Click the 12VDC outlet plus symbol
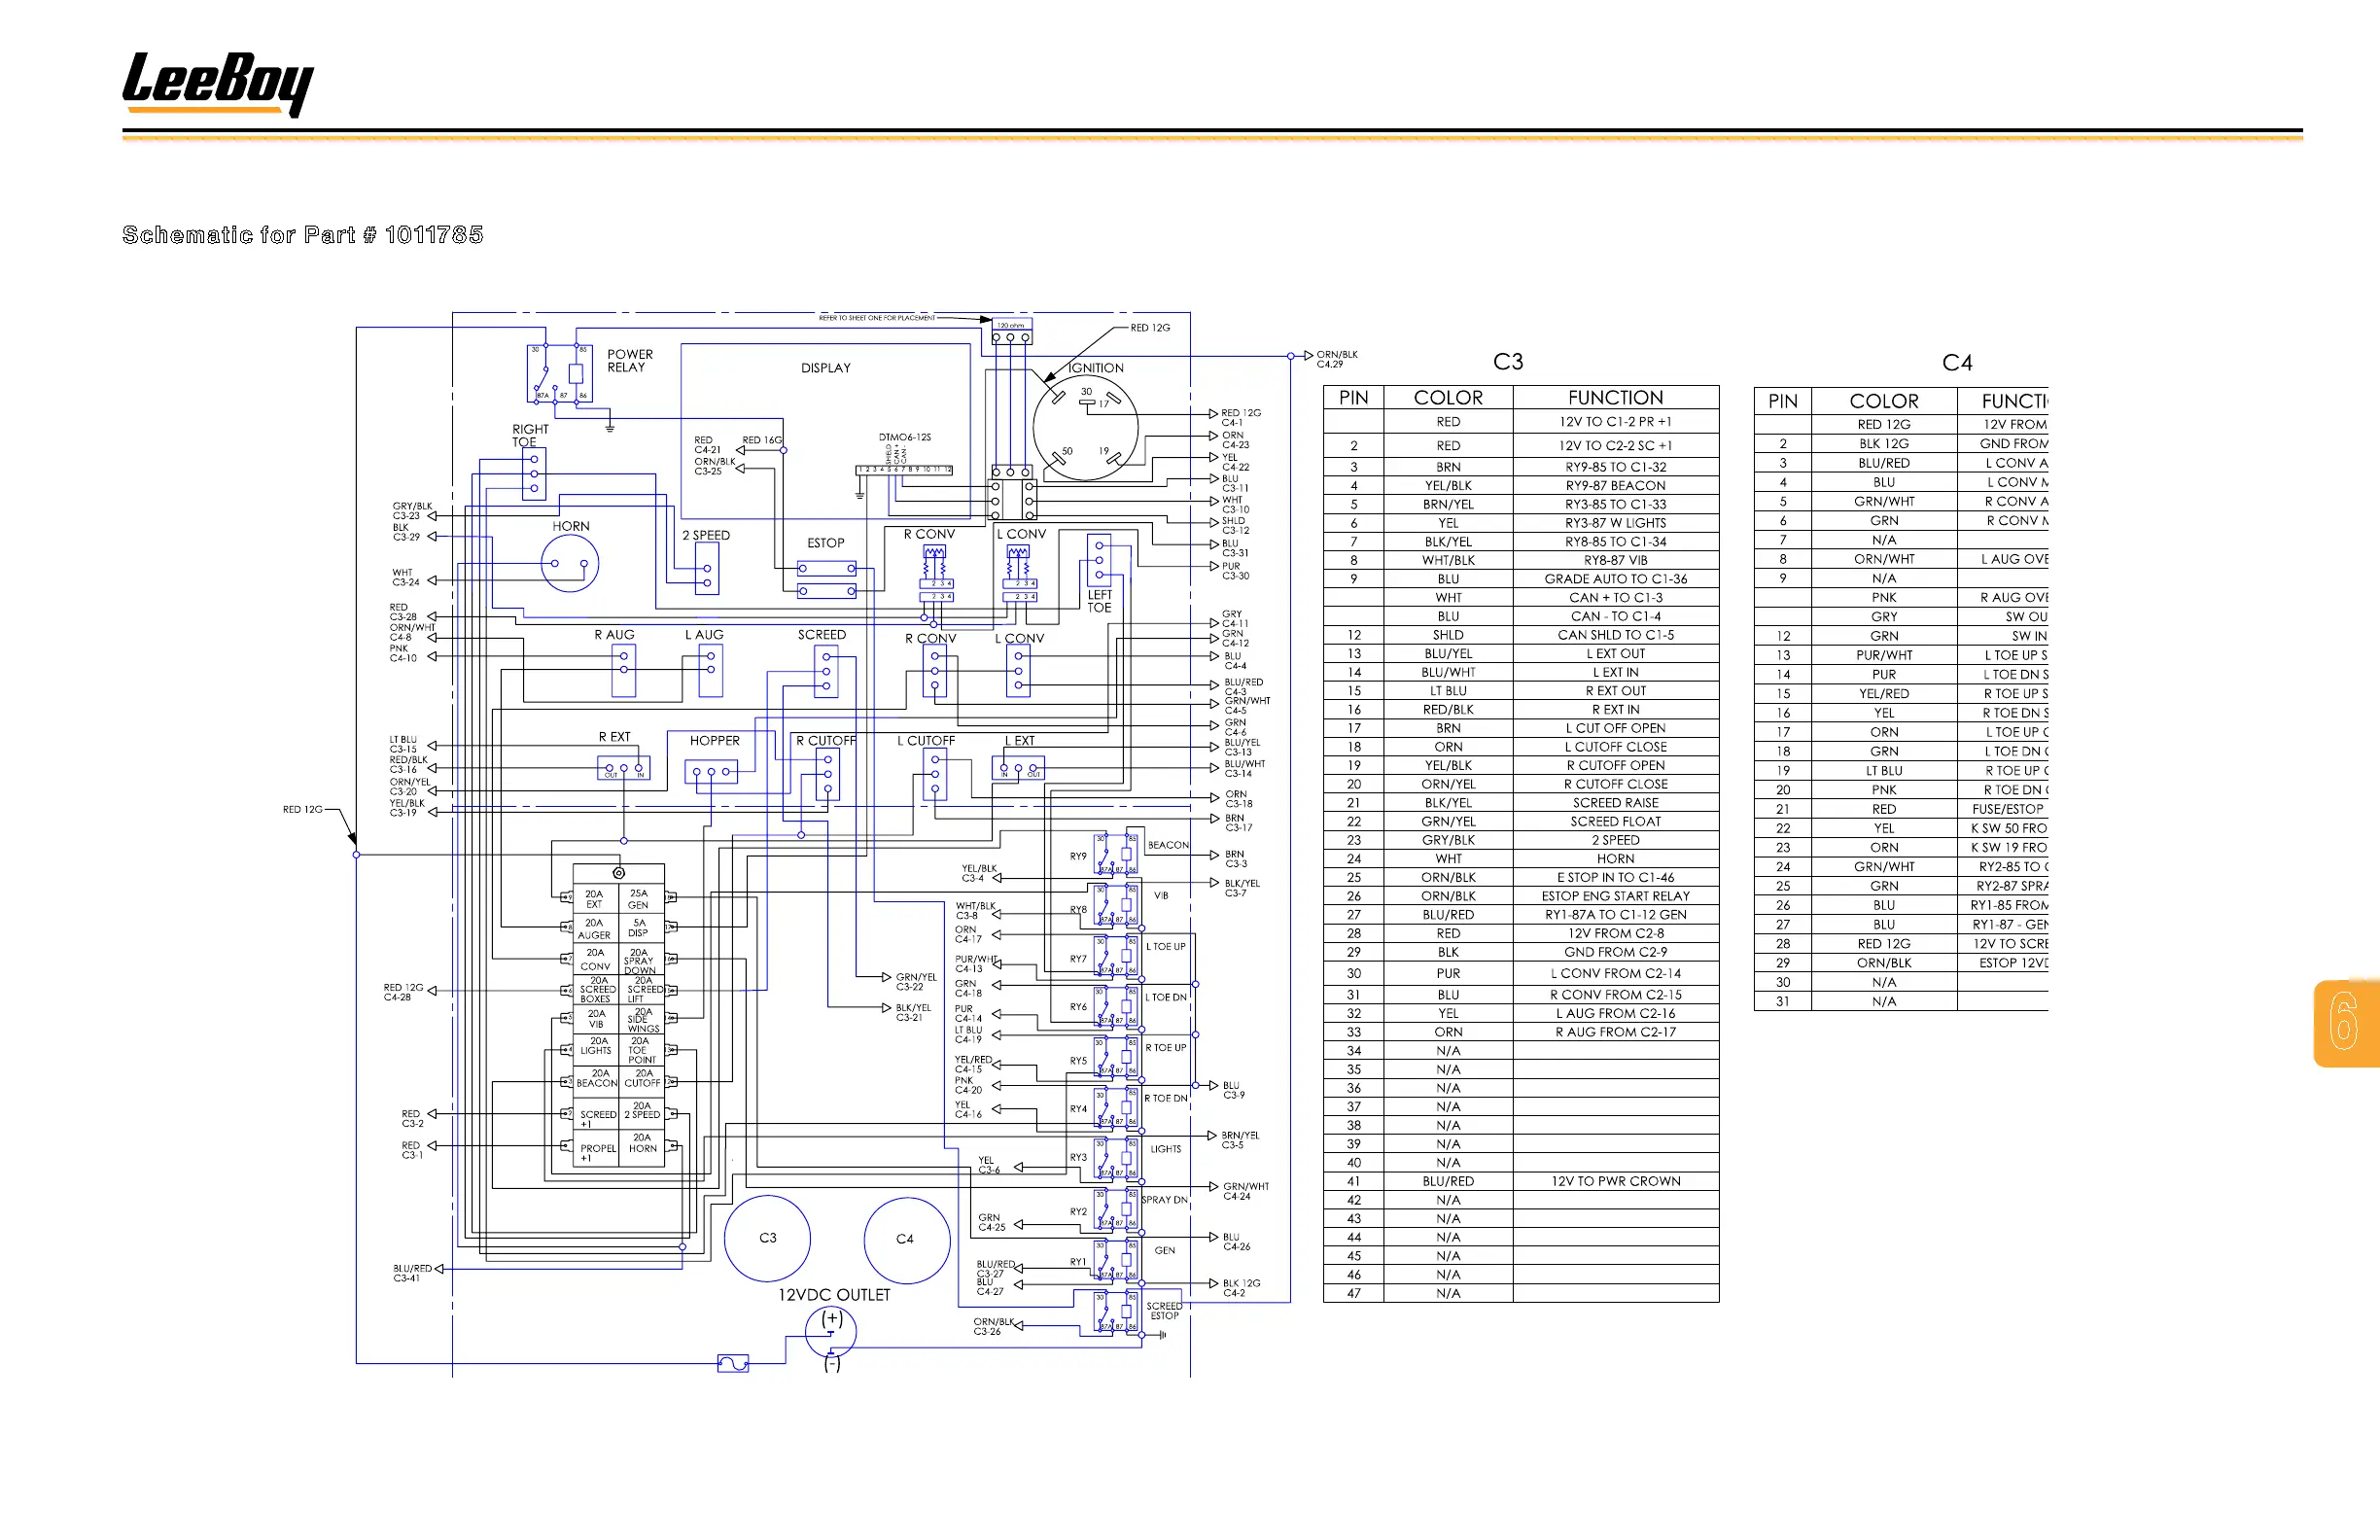The width and height of the screenshot is (2380, 1540). [831, 1319]
